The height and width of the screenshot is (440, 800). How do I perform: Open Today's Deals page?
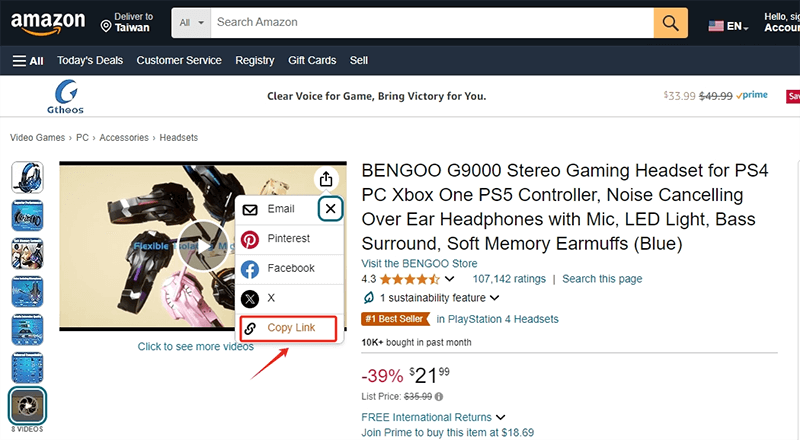tap(90, 61)
